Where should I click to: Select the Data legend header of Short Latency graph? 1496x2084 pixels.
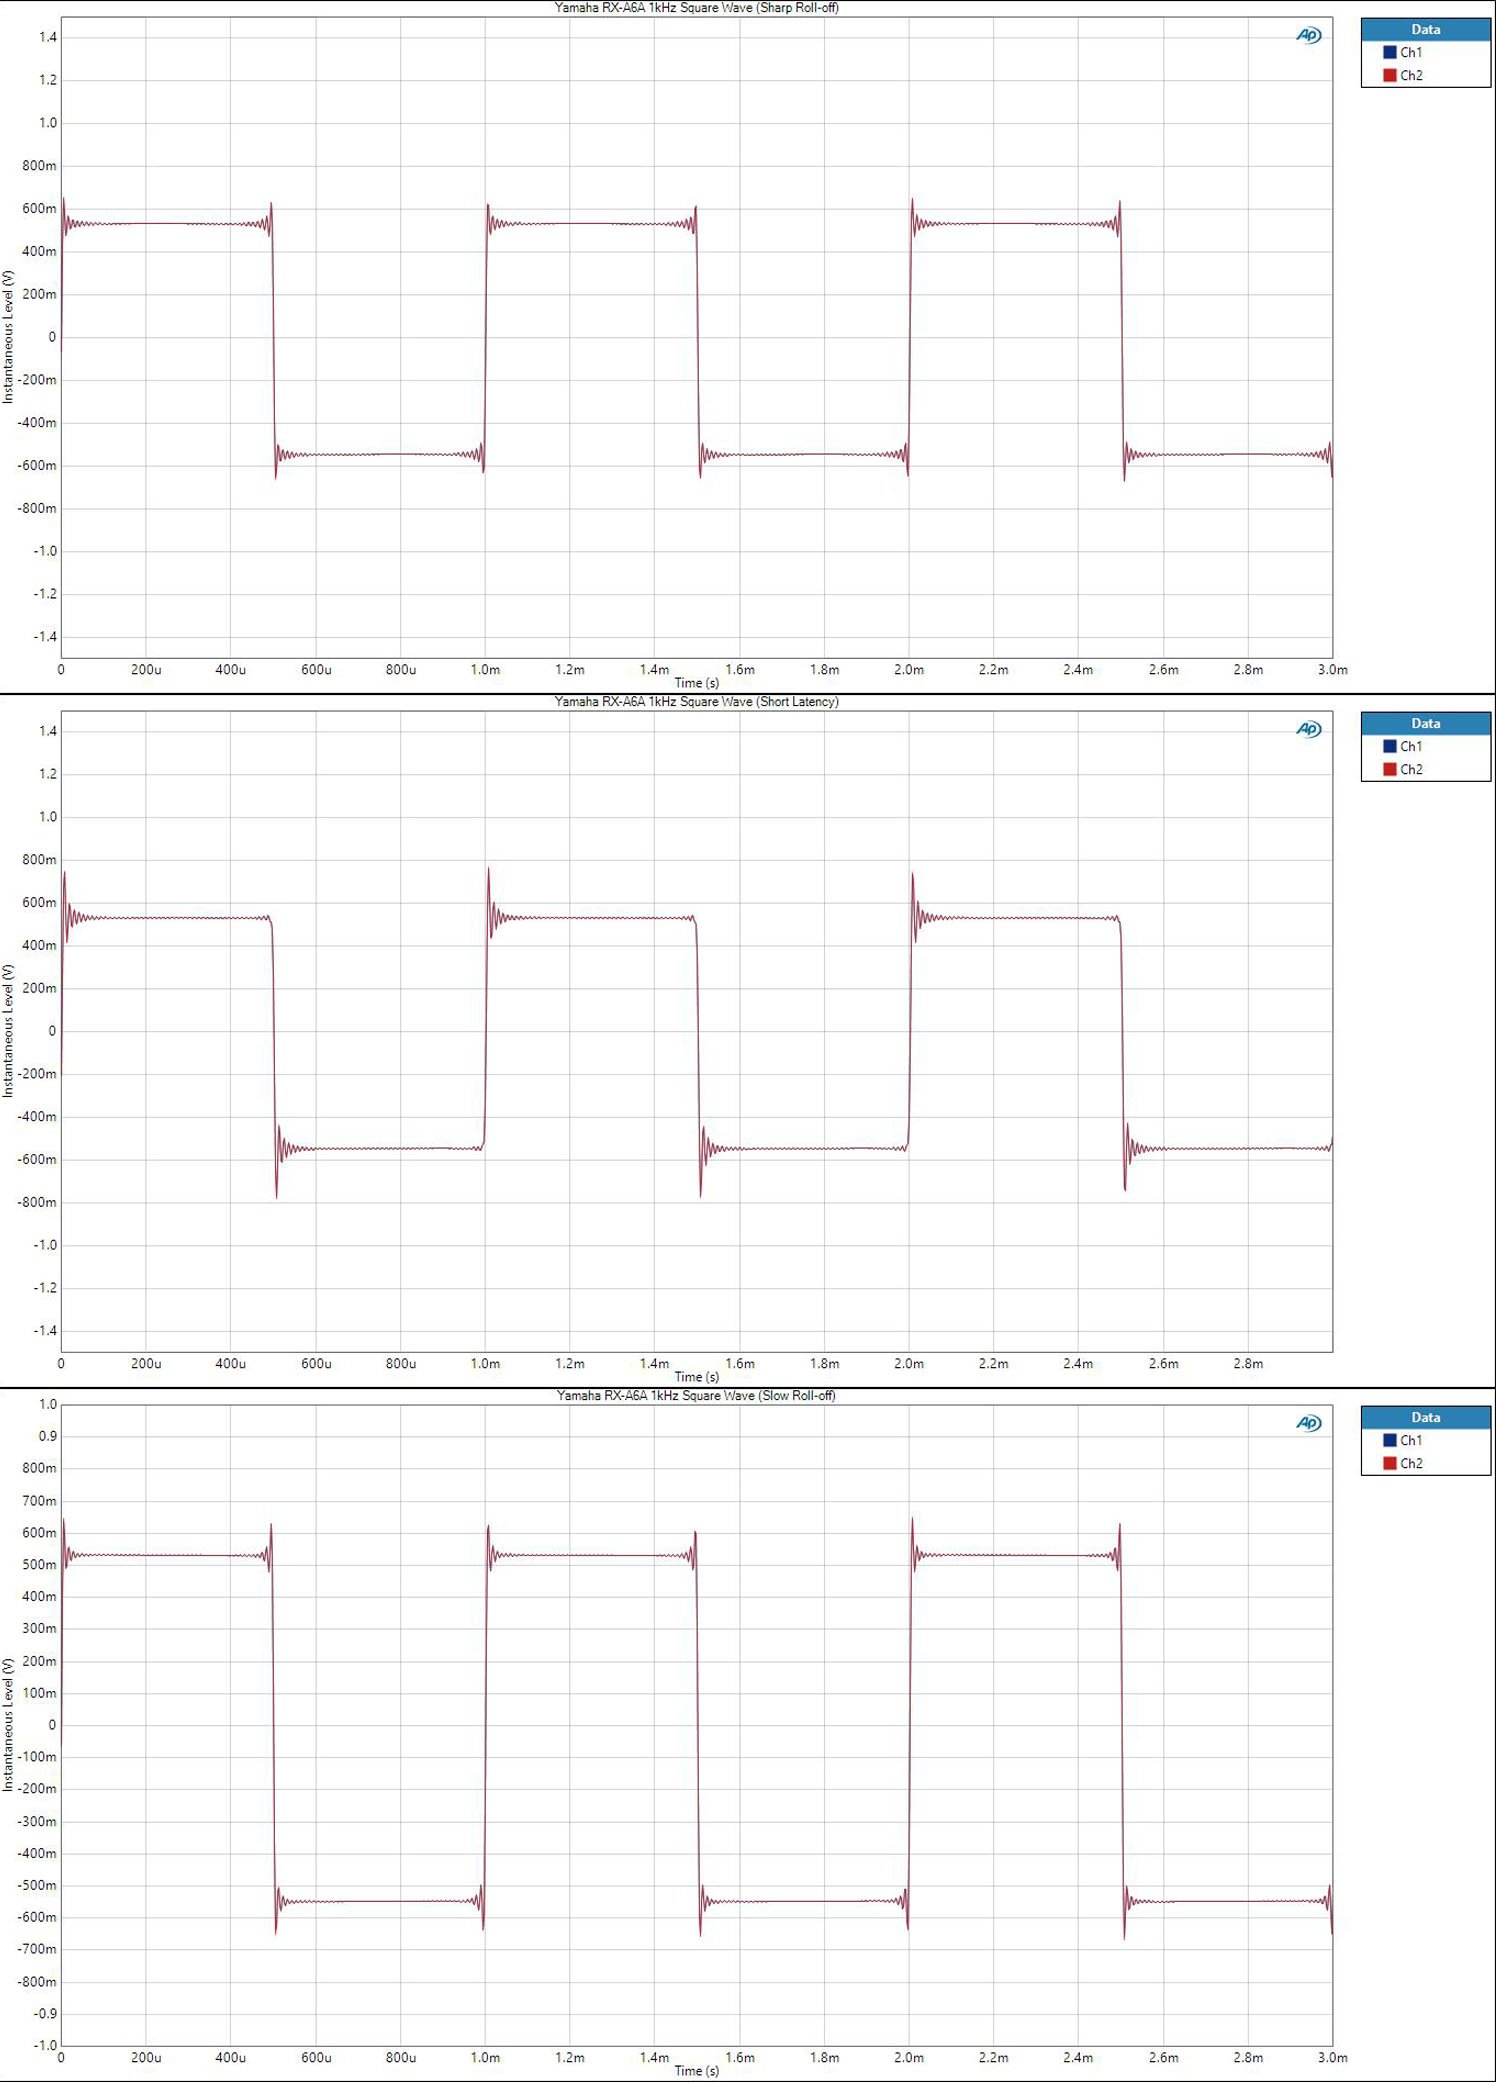tap(1425, 724)
